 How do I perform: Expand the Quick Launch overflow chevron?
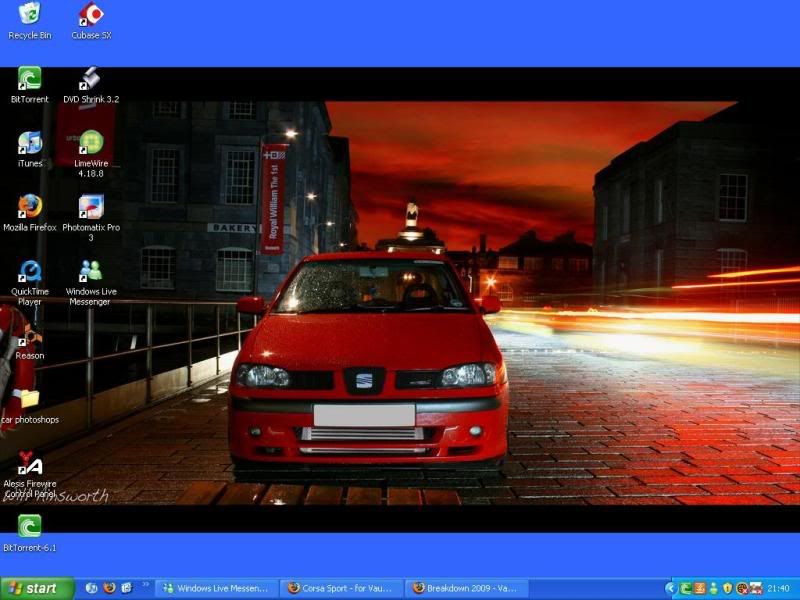(x=146, y=584)
